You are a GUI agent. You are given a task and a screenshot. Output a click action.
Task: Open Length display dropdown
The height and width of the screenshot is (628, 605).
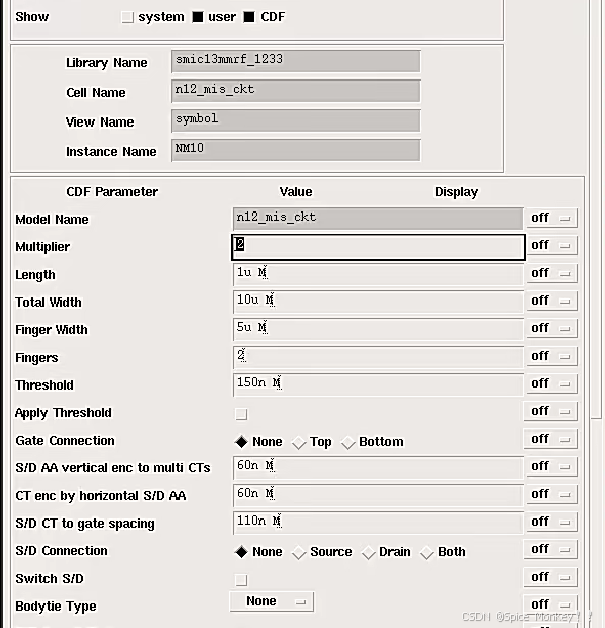pos(552,273)
